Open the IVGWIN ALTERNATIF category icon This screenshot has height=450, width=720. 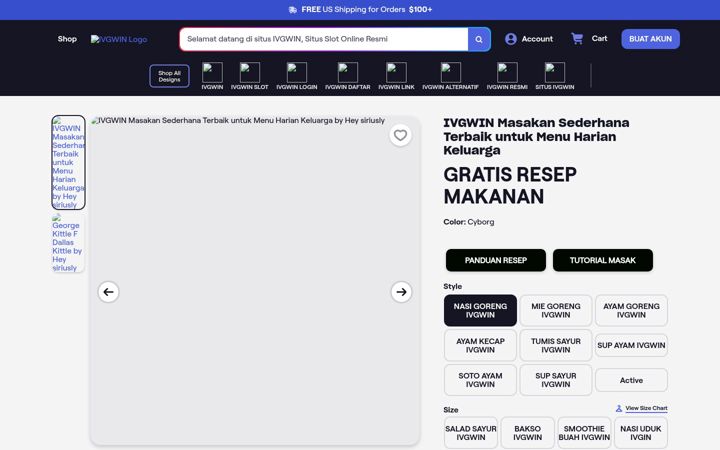pyautogui.click(x=450, y=73)
